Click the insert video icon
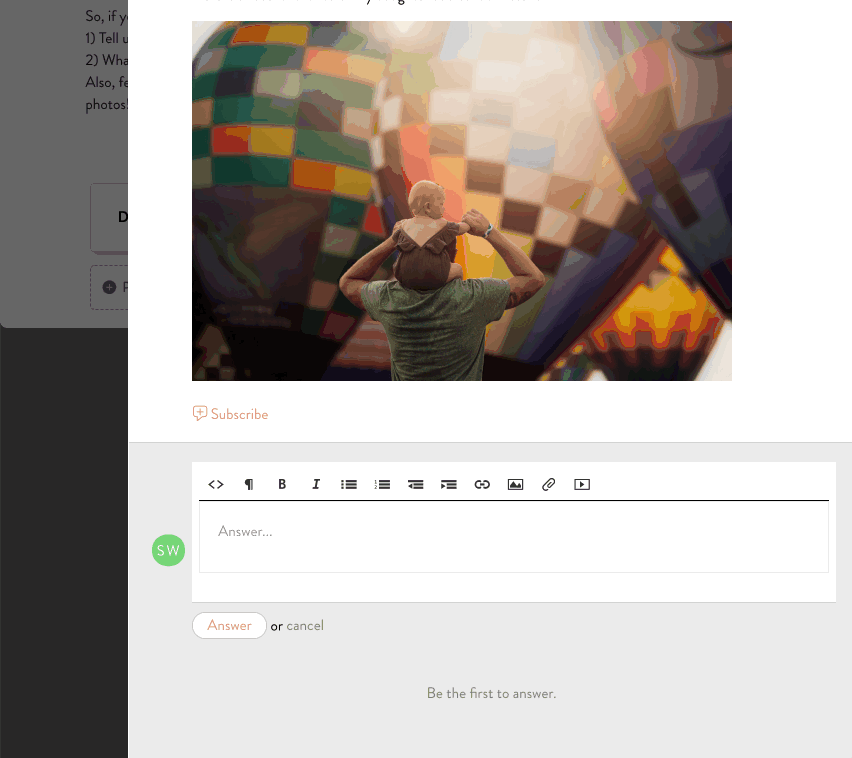Screen dimensions: 852x758 point(582,484)
